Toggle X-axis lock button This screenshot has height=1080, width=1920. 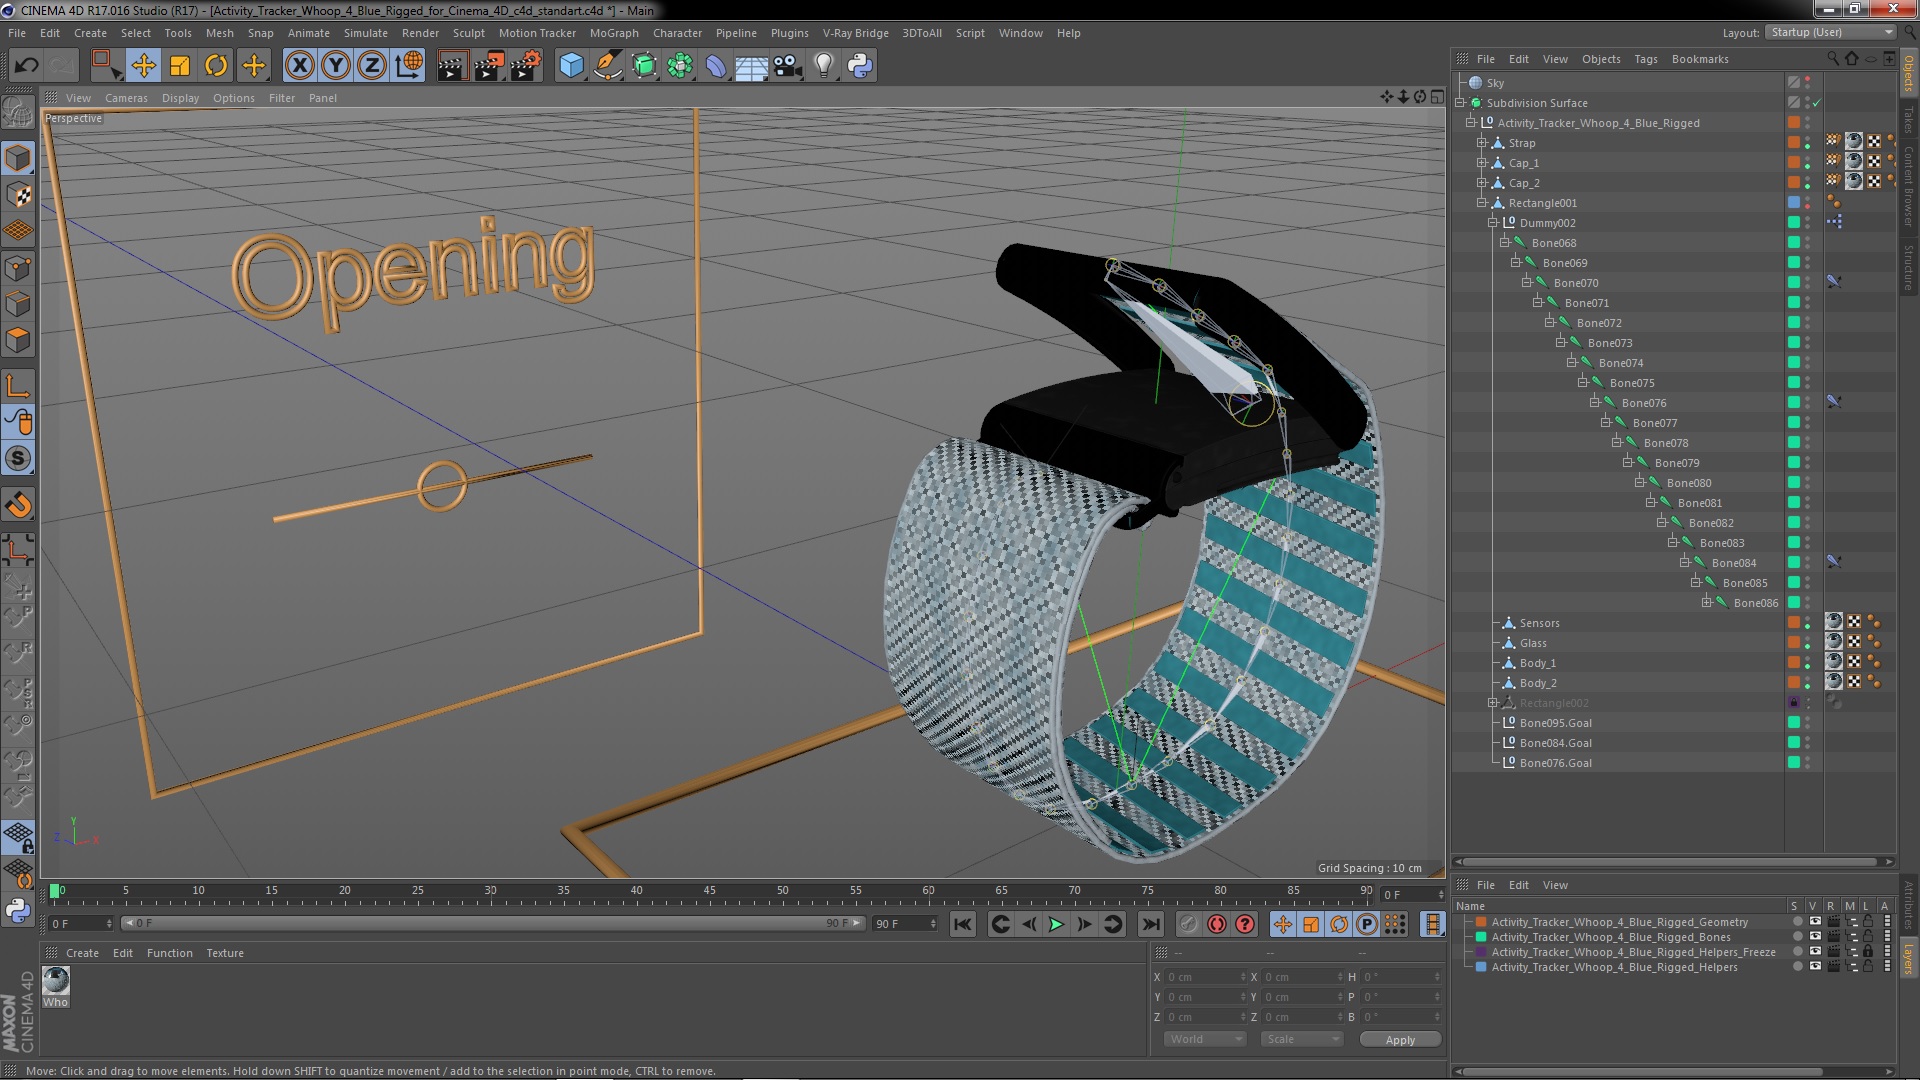coord(299,66)
